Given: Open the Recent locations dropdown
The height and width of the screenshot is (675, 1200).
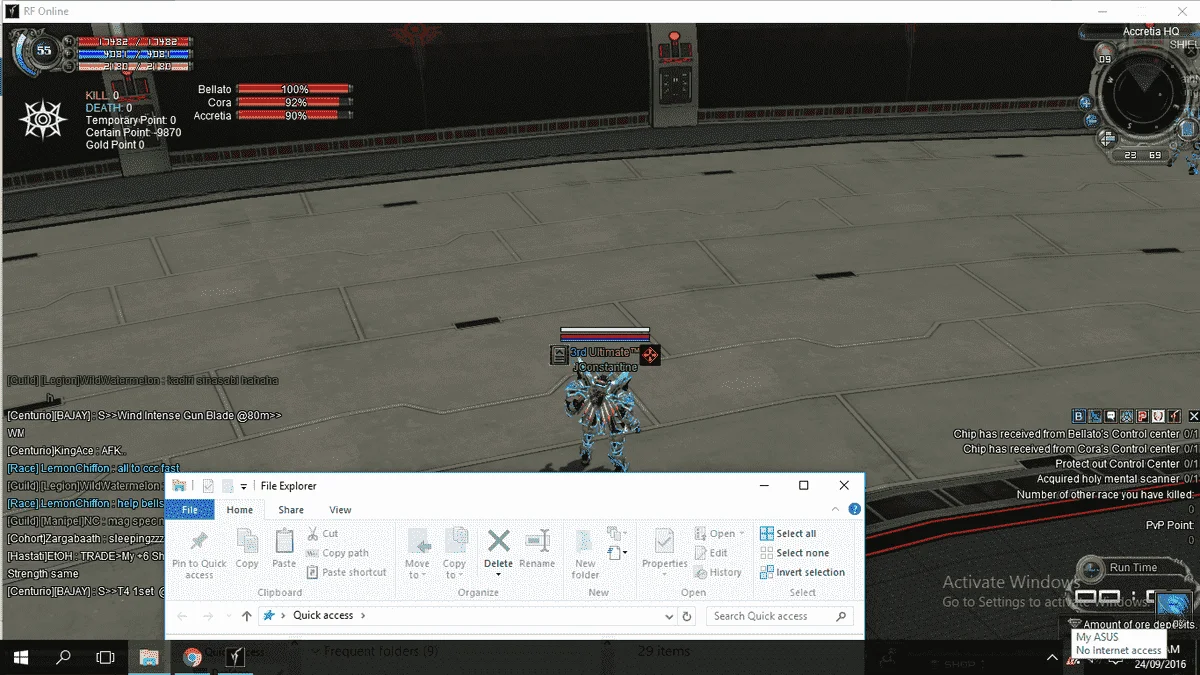Looking at the screenshot, I should coord(227,617).
